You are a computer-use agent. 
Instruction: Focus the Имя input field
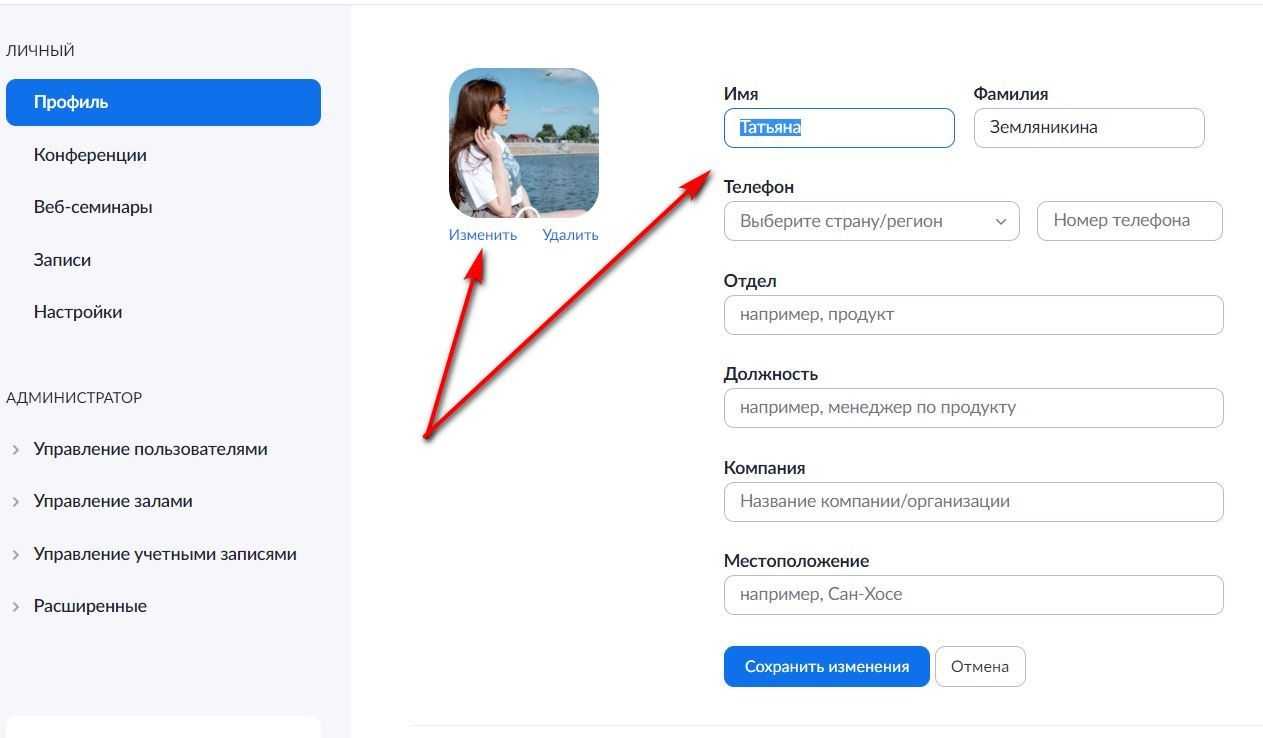(839, 128)
